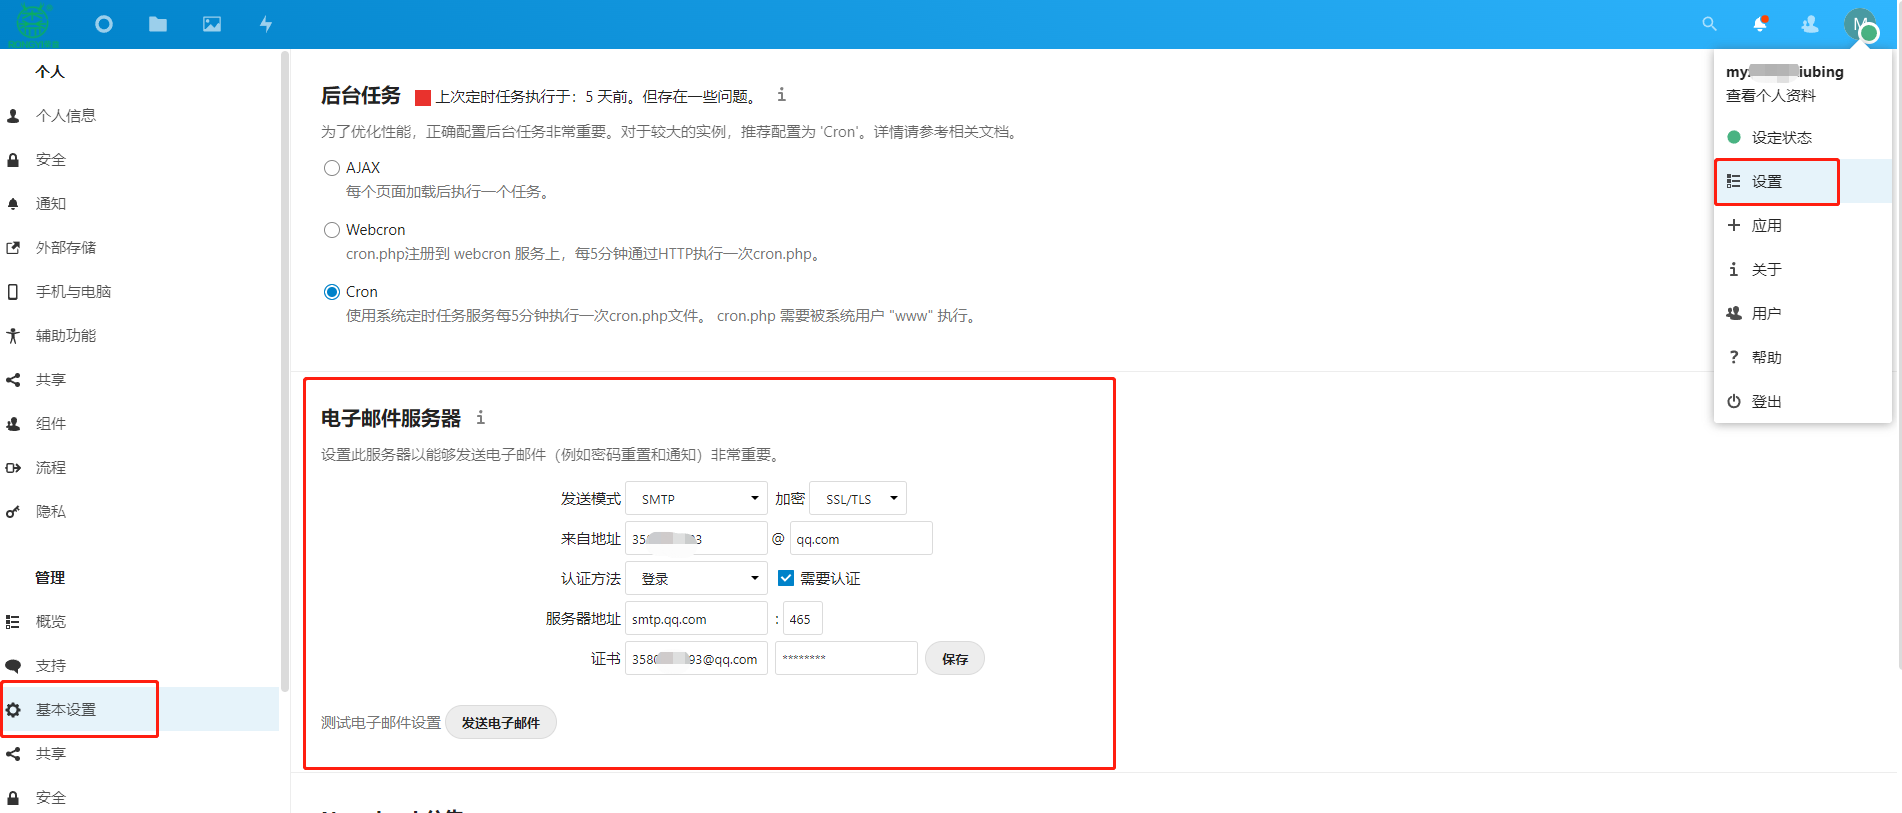Open the Files folder icon in header
This screenshot has height=813, width=1902.
[x=158, y=24]
